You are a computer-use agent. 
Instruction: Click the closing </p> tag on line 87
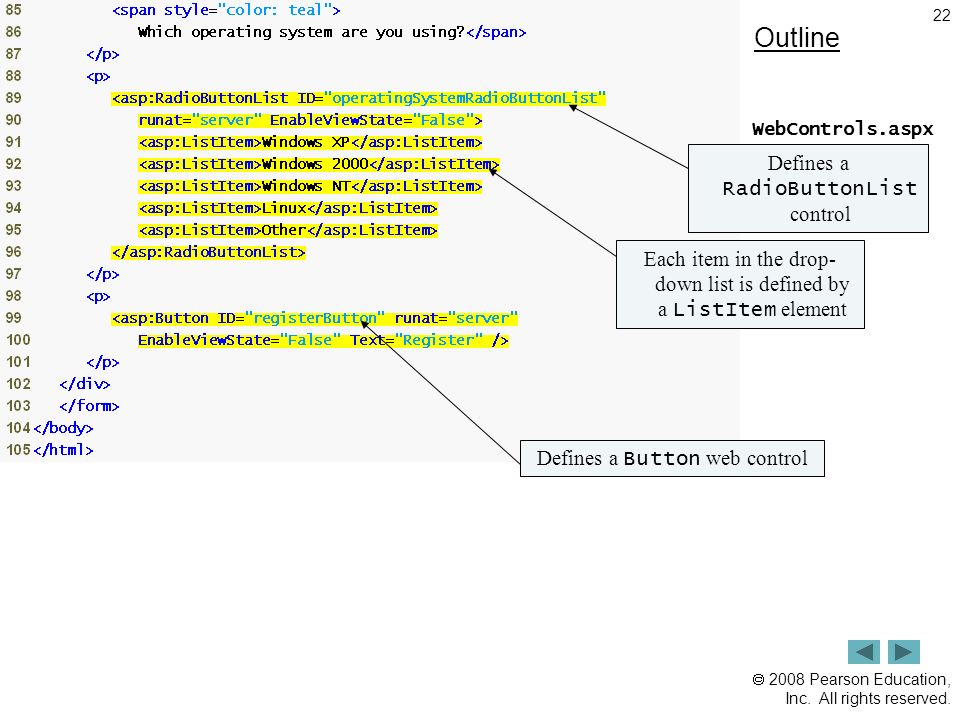(103, 54)
